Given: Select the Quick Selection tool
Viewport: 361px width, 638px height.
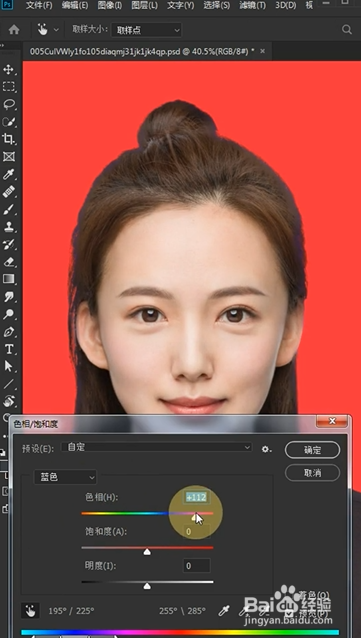Looking at the screenshot, I should pos(9,122).
